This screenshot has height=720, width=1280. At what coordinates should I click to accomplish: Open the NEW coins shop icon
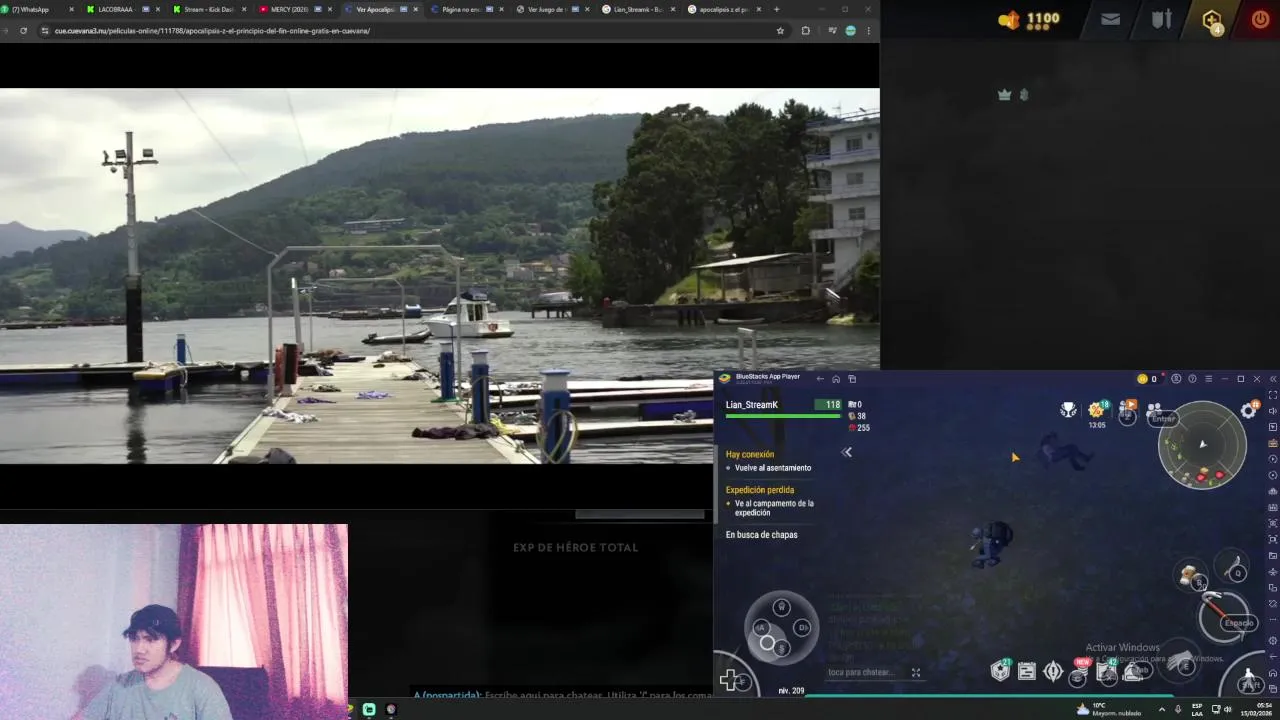click(x=1079, y=672)
